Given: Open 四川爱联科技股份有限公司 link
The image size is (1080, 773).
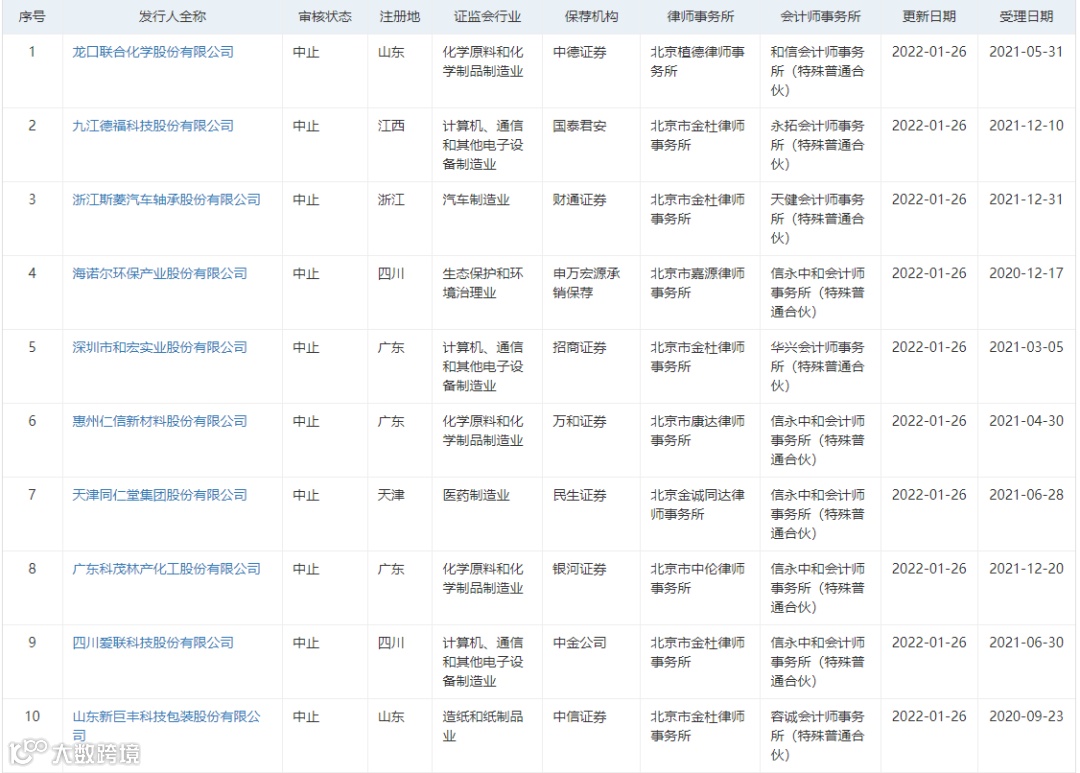Looking at the screenshot, I should tap(153, 642).
